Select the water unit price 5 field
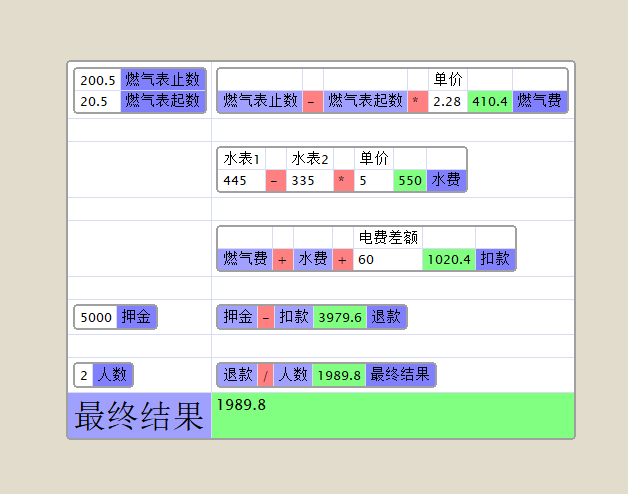 coord(373,181)
